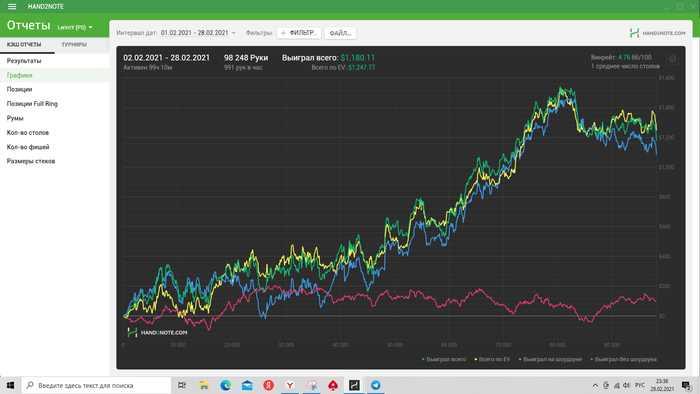This screenshot has width=700, height=394.
Task: Launch Microsoft Edge from taskbar
Action: (x=225, y=385)
